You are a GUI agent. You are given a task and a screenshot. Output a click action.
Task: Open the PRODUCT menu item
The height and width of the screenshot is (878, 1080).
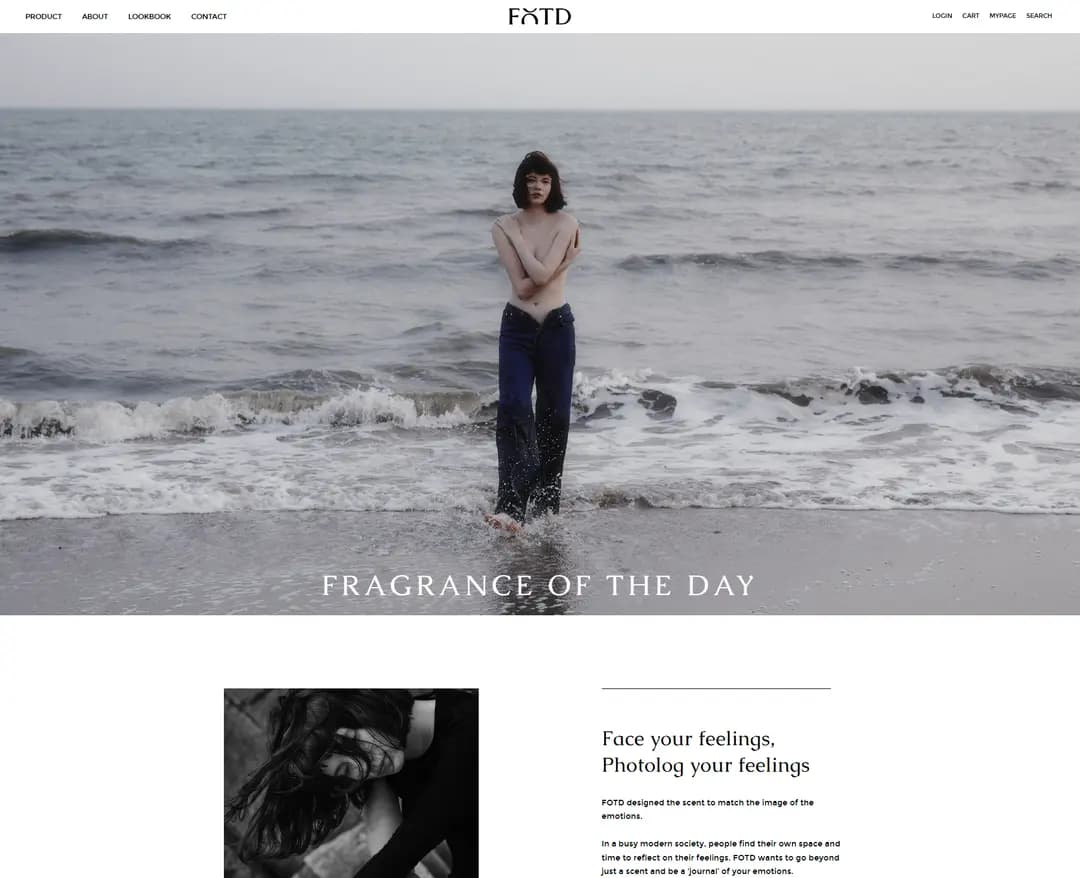tap(43, 17)
